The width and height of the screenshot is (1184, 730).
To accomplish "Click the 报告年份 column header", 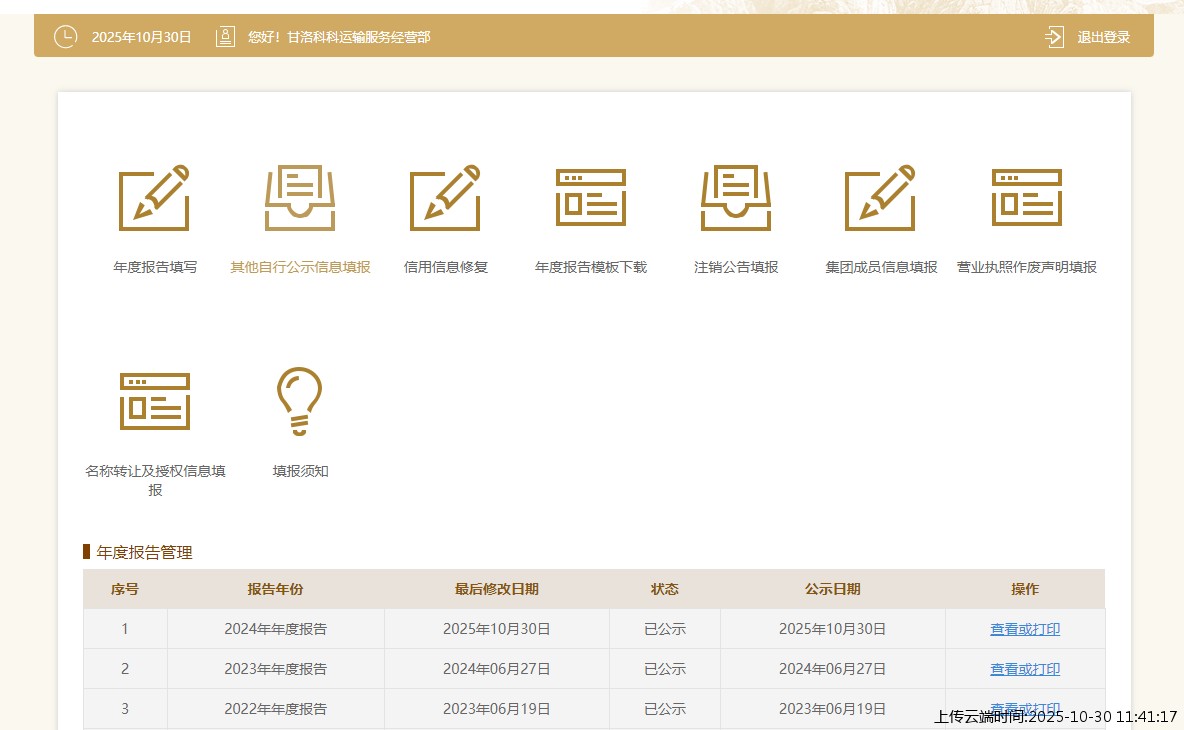I will [275, 589].
